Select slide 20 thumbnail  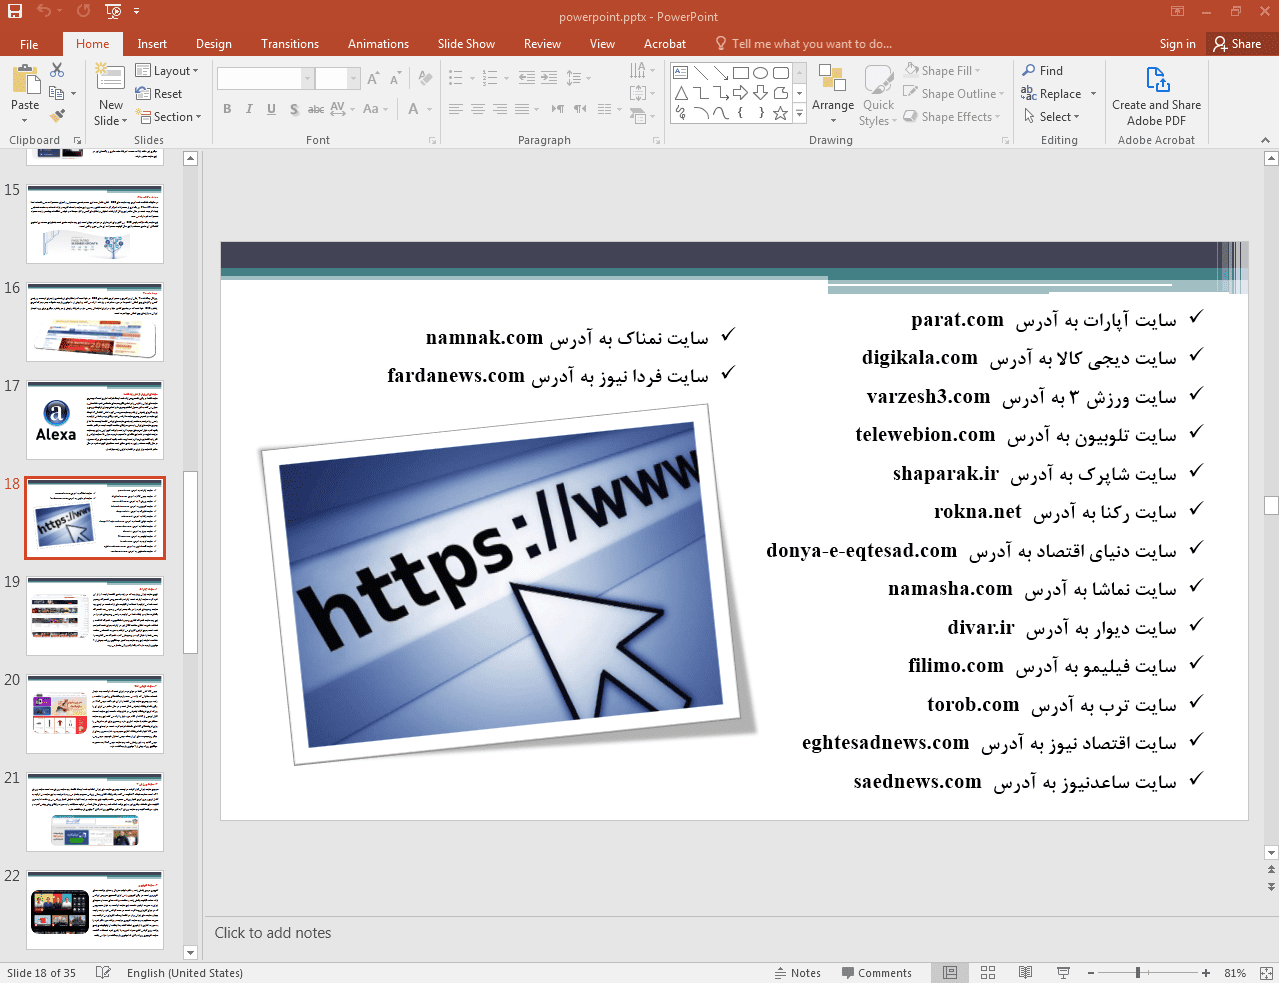95,714
